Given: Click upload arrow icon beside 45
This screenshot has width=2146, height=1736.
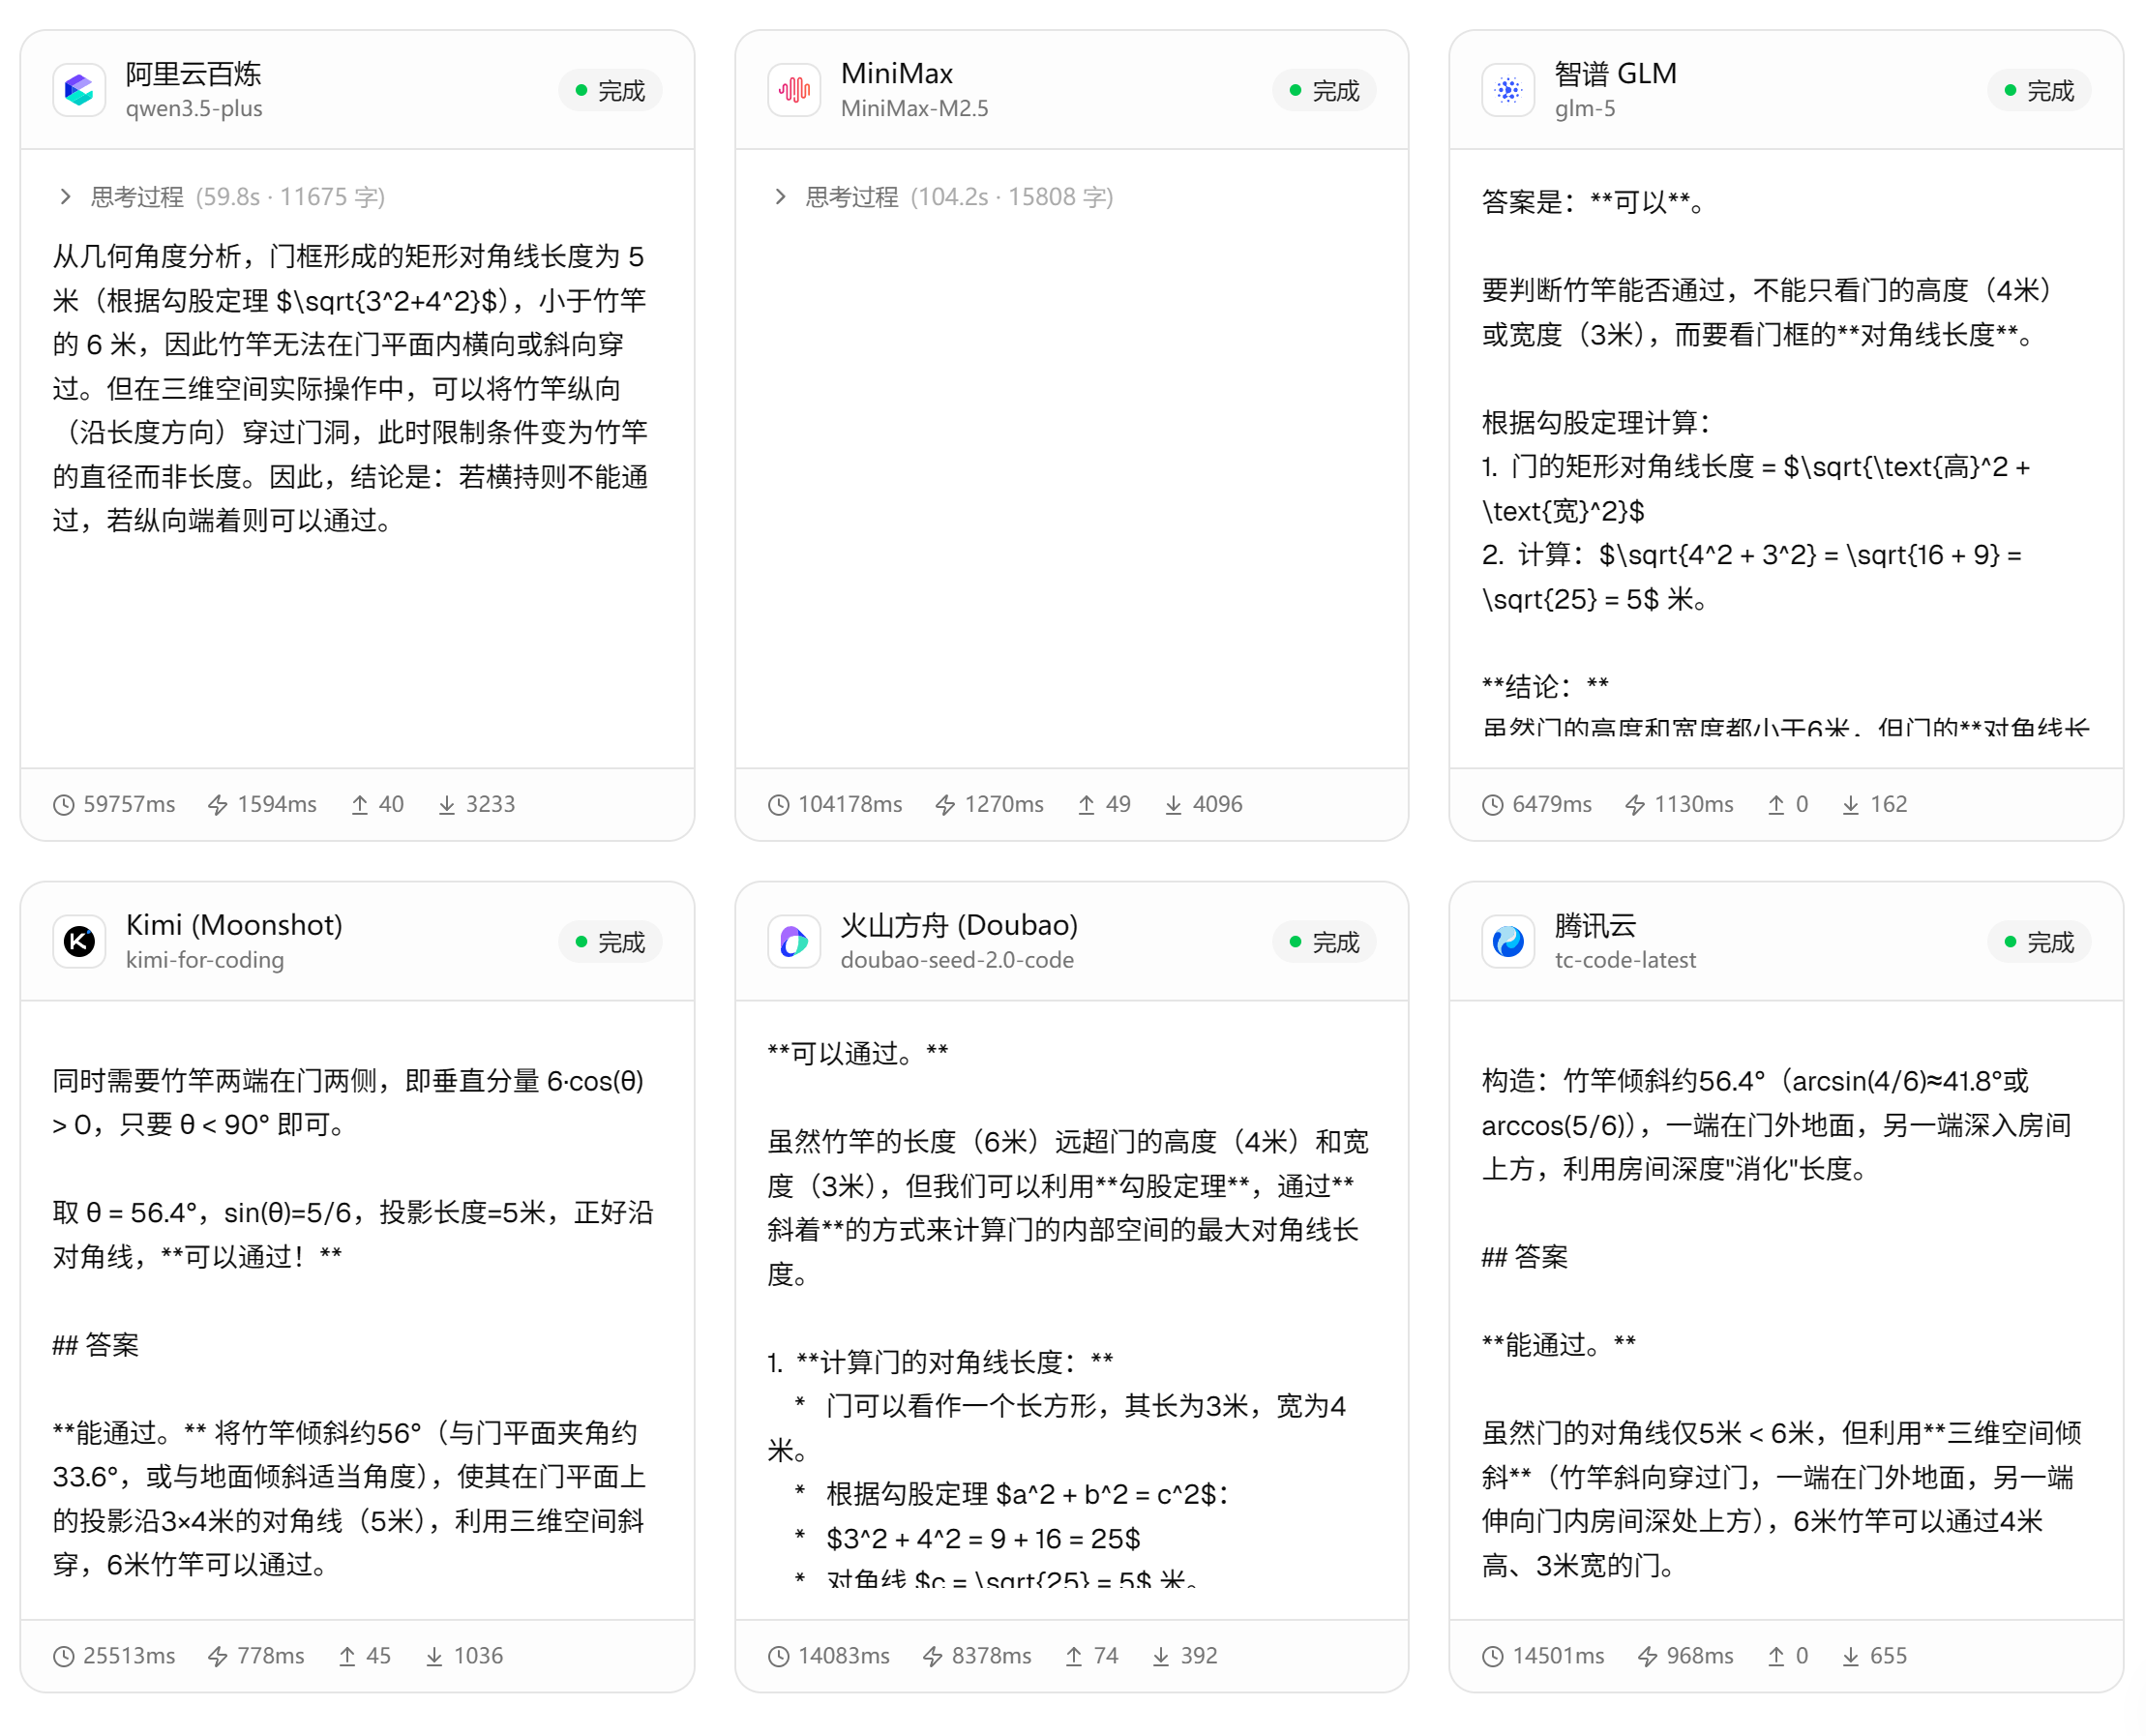Looking at the screenshot, I should pos(347,1657).
